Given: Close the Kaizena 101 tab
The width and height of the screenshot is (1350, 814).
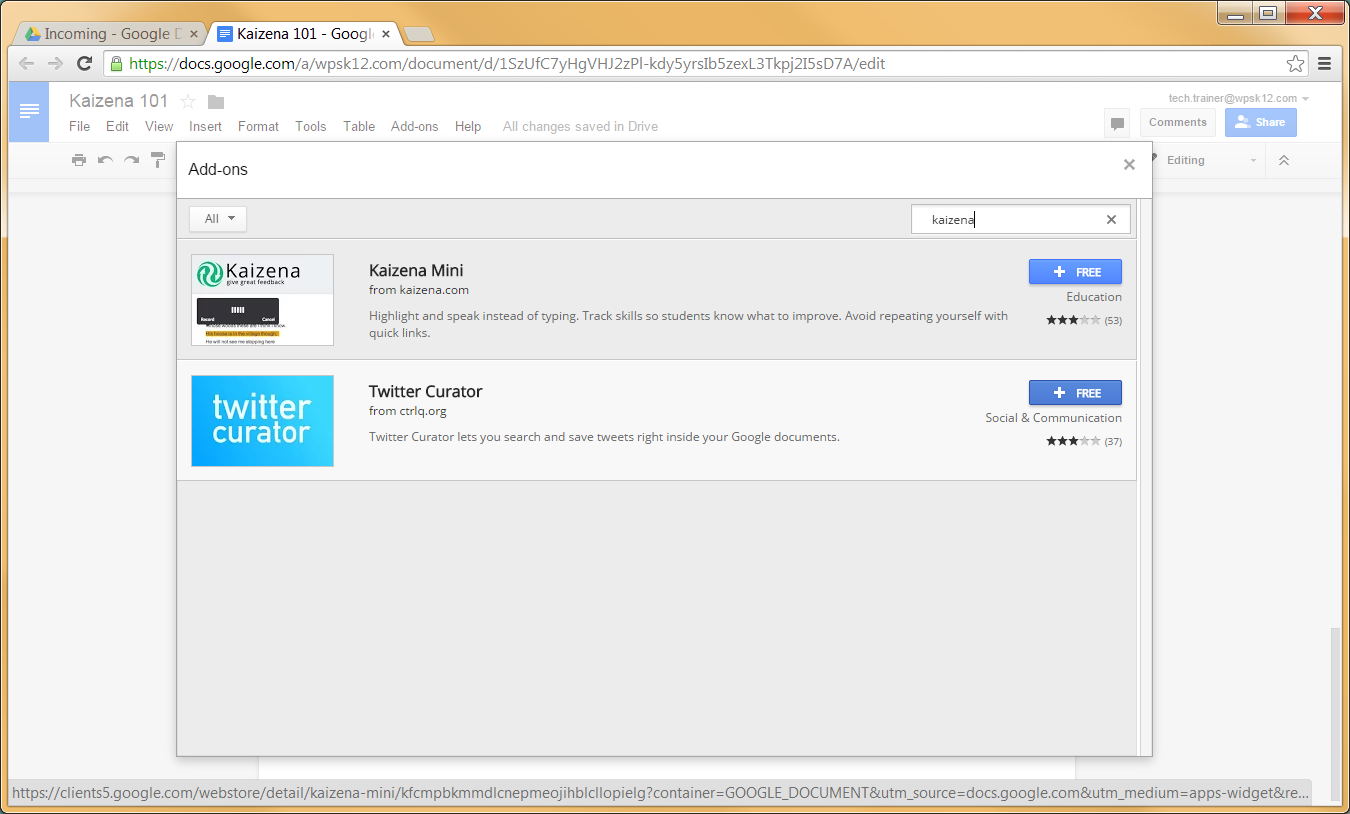Looking at the screenshot, I should pyautogui.click(x=388, y=34).
